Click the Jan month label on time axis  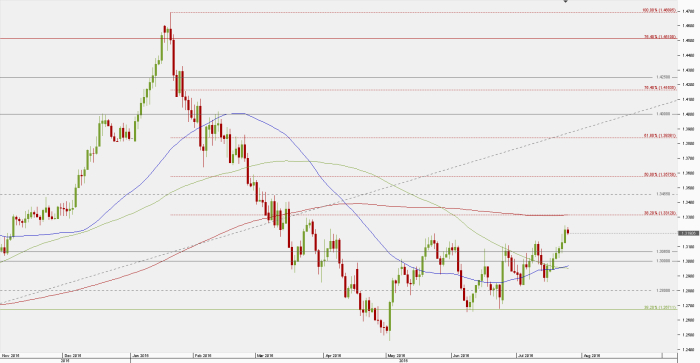141,356
